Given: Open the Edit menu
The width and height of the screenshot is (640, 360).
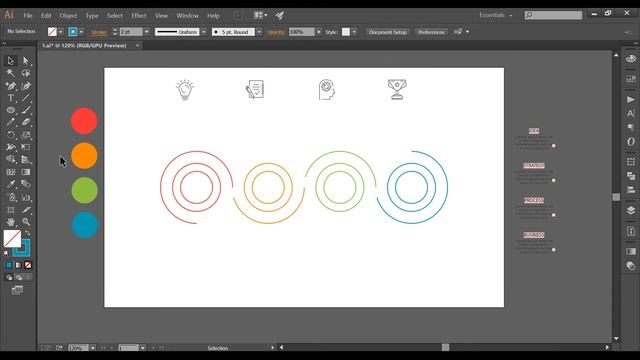Looking at the screenshot, I should click(x=46, y=16).
